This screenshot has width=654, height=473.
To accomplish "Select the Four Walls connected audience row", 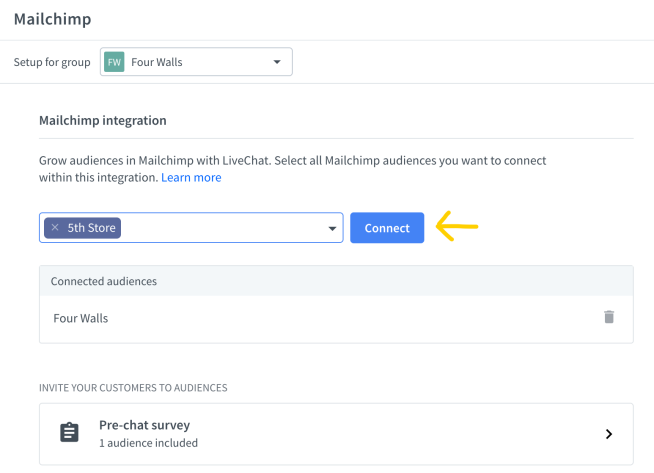I will tap(300, 318).
